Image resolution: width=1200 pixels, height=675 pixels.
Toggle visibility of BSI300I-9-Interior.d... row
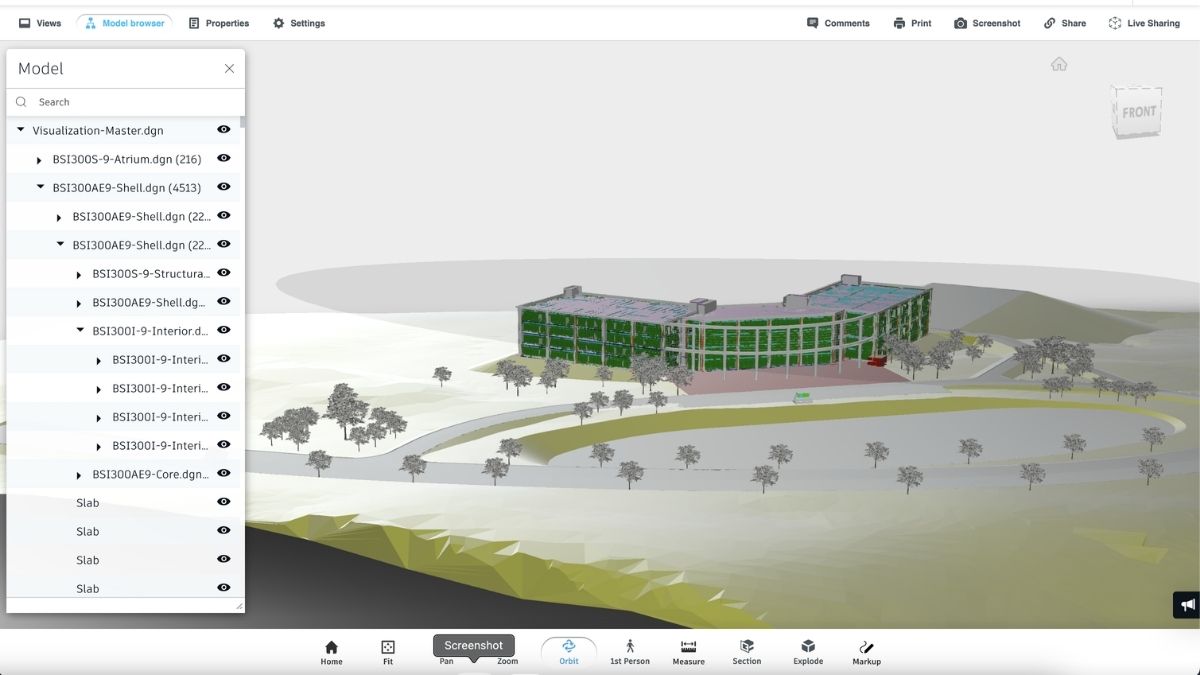[224, 329]
